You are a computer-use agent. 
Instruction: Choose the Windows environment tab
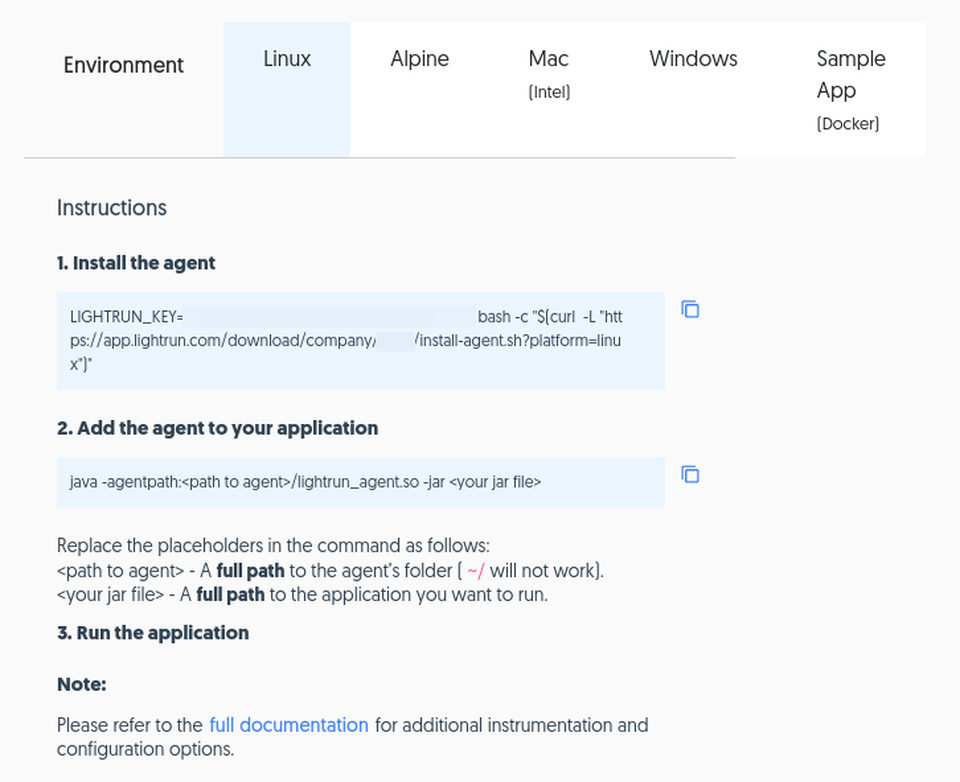point(693,89)
